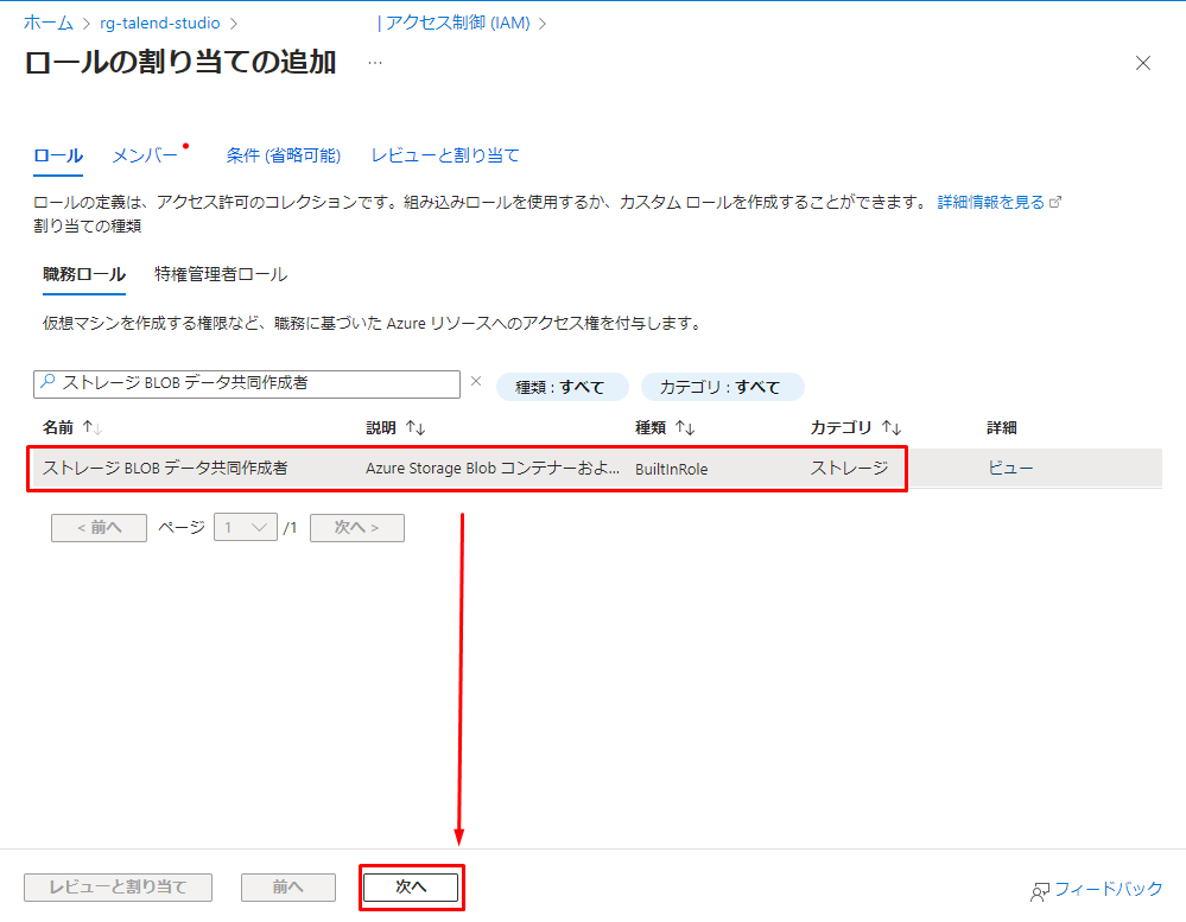Open the 条件 (省略可能) tab
This screenshot has height=922, width=1186.
284,155
